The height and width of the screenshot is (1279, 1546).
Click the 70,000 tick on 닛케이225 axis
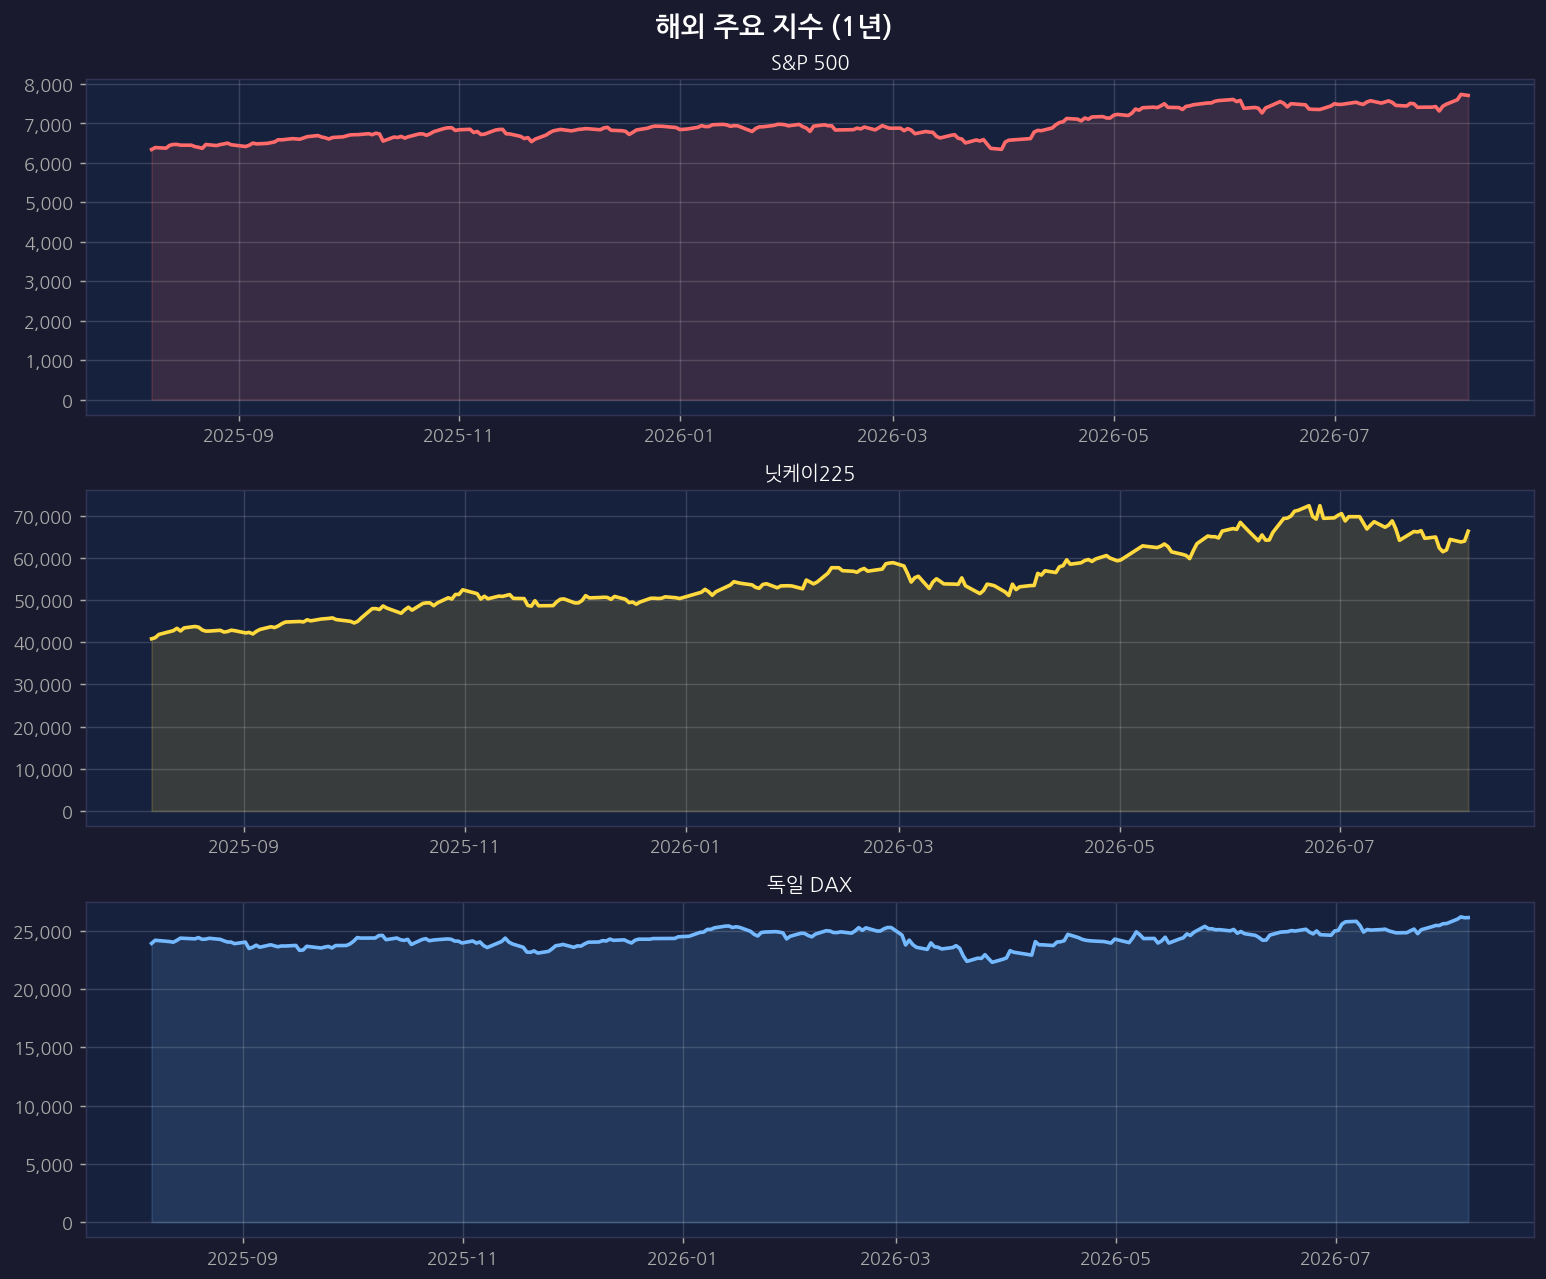pyautogui.click(x=43, y=517)
